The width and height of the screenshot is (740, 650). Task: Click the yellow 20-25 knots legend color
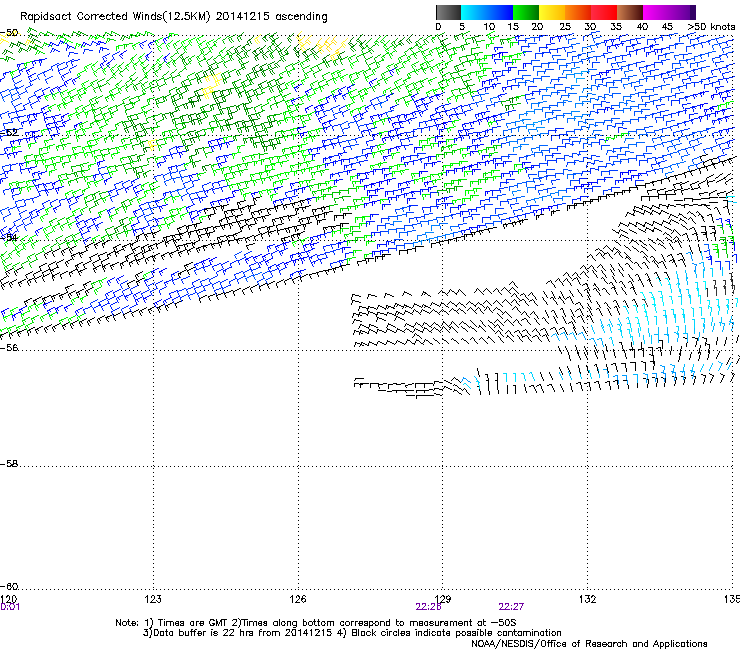pos(552,12)
